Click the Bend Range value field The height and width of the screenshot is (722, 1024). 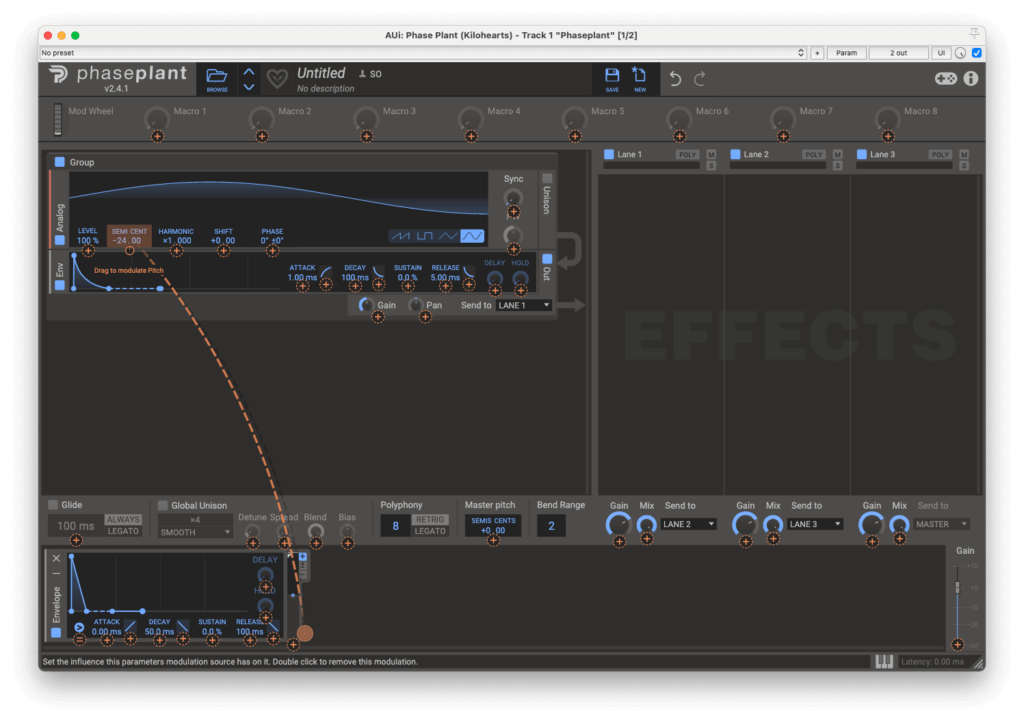pos(551,526)
